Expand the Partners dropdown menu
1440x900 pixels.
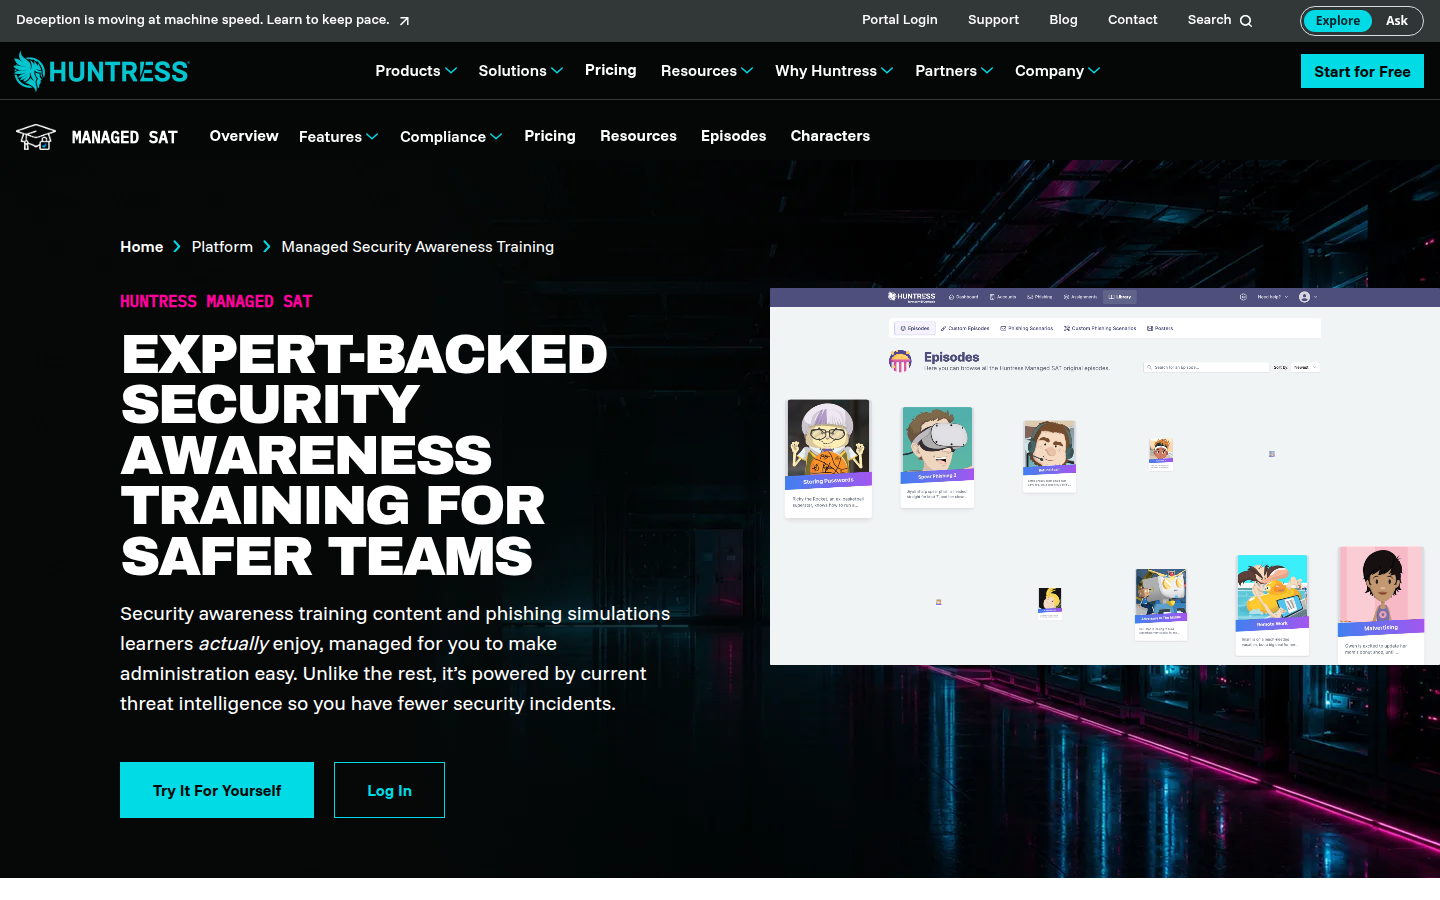click(954, 71)
